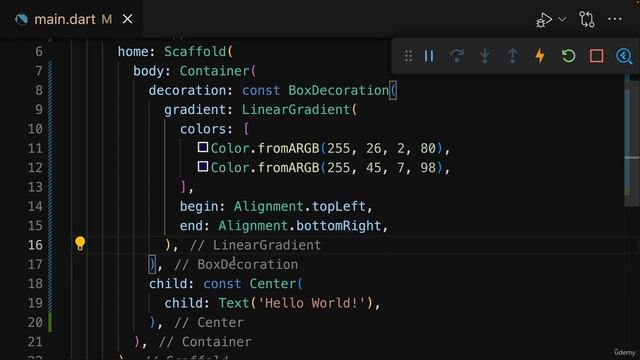Image resolution: width=640 pixels, height=360 pixels.
Task: Open color swatch for Color 45, 7, 98
Action: [203, 166]
